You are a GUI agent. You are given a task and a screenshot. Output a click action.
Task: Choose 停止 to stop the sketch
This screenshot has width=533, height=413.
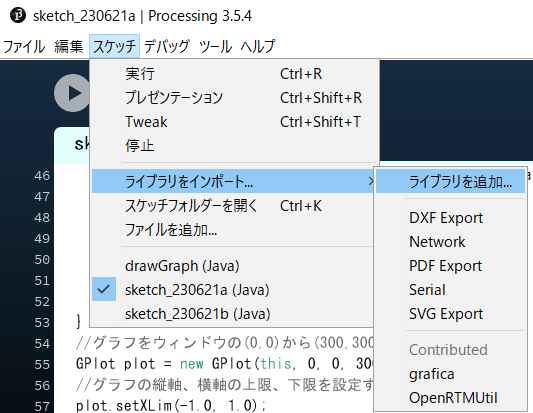235,146
